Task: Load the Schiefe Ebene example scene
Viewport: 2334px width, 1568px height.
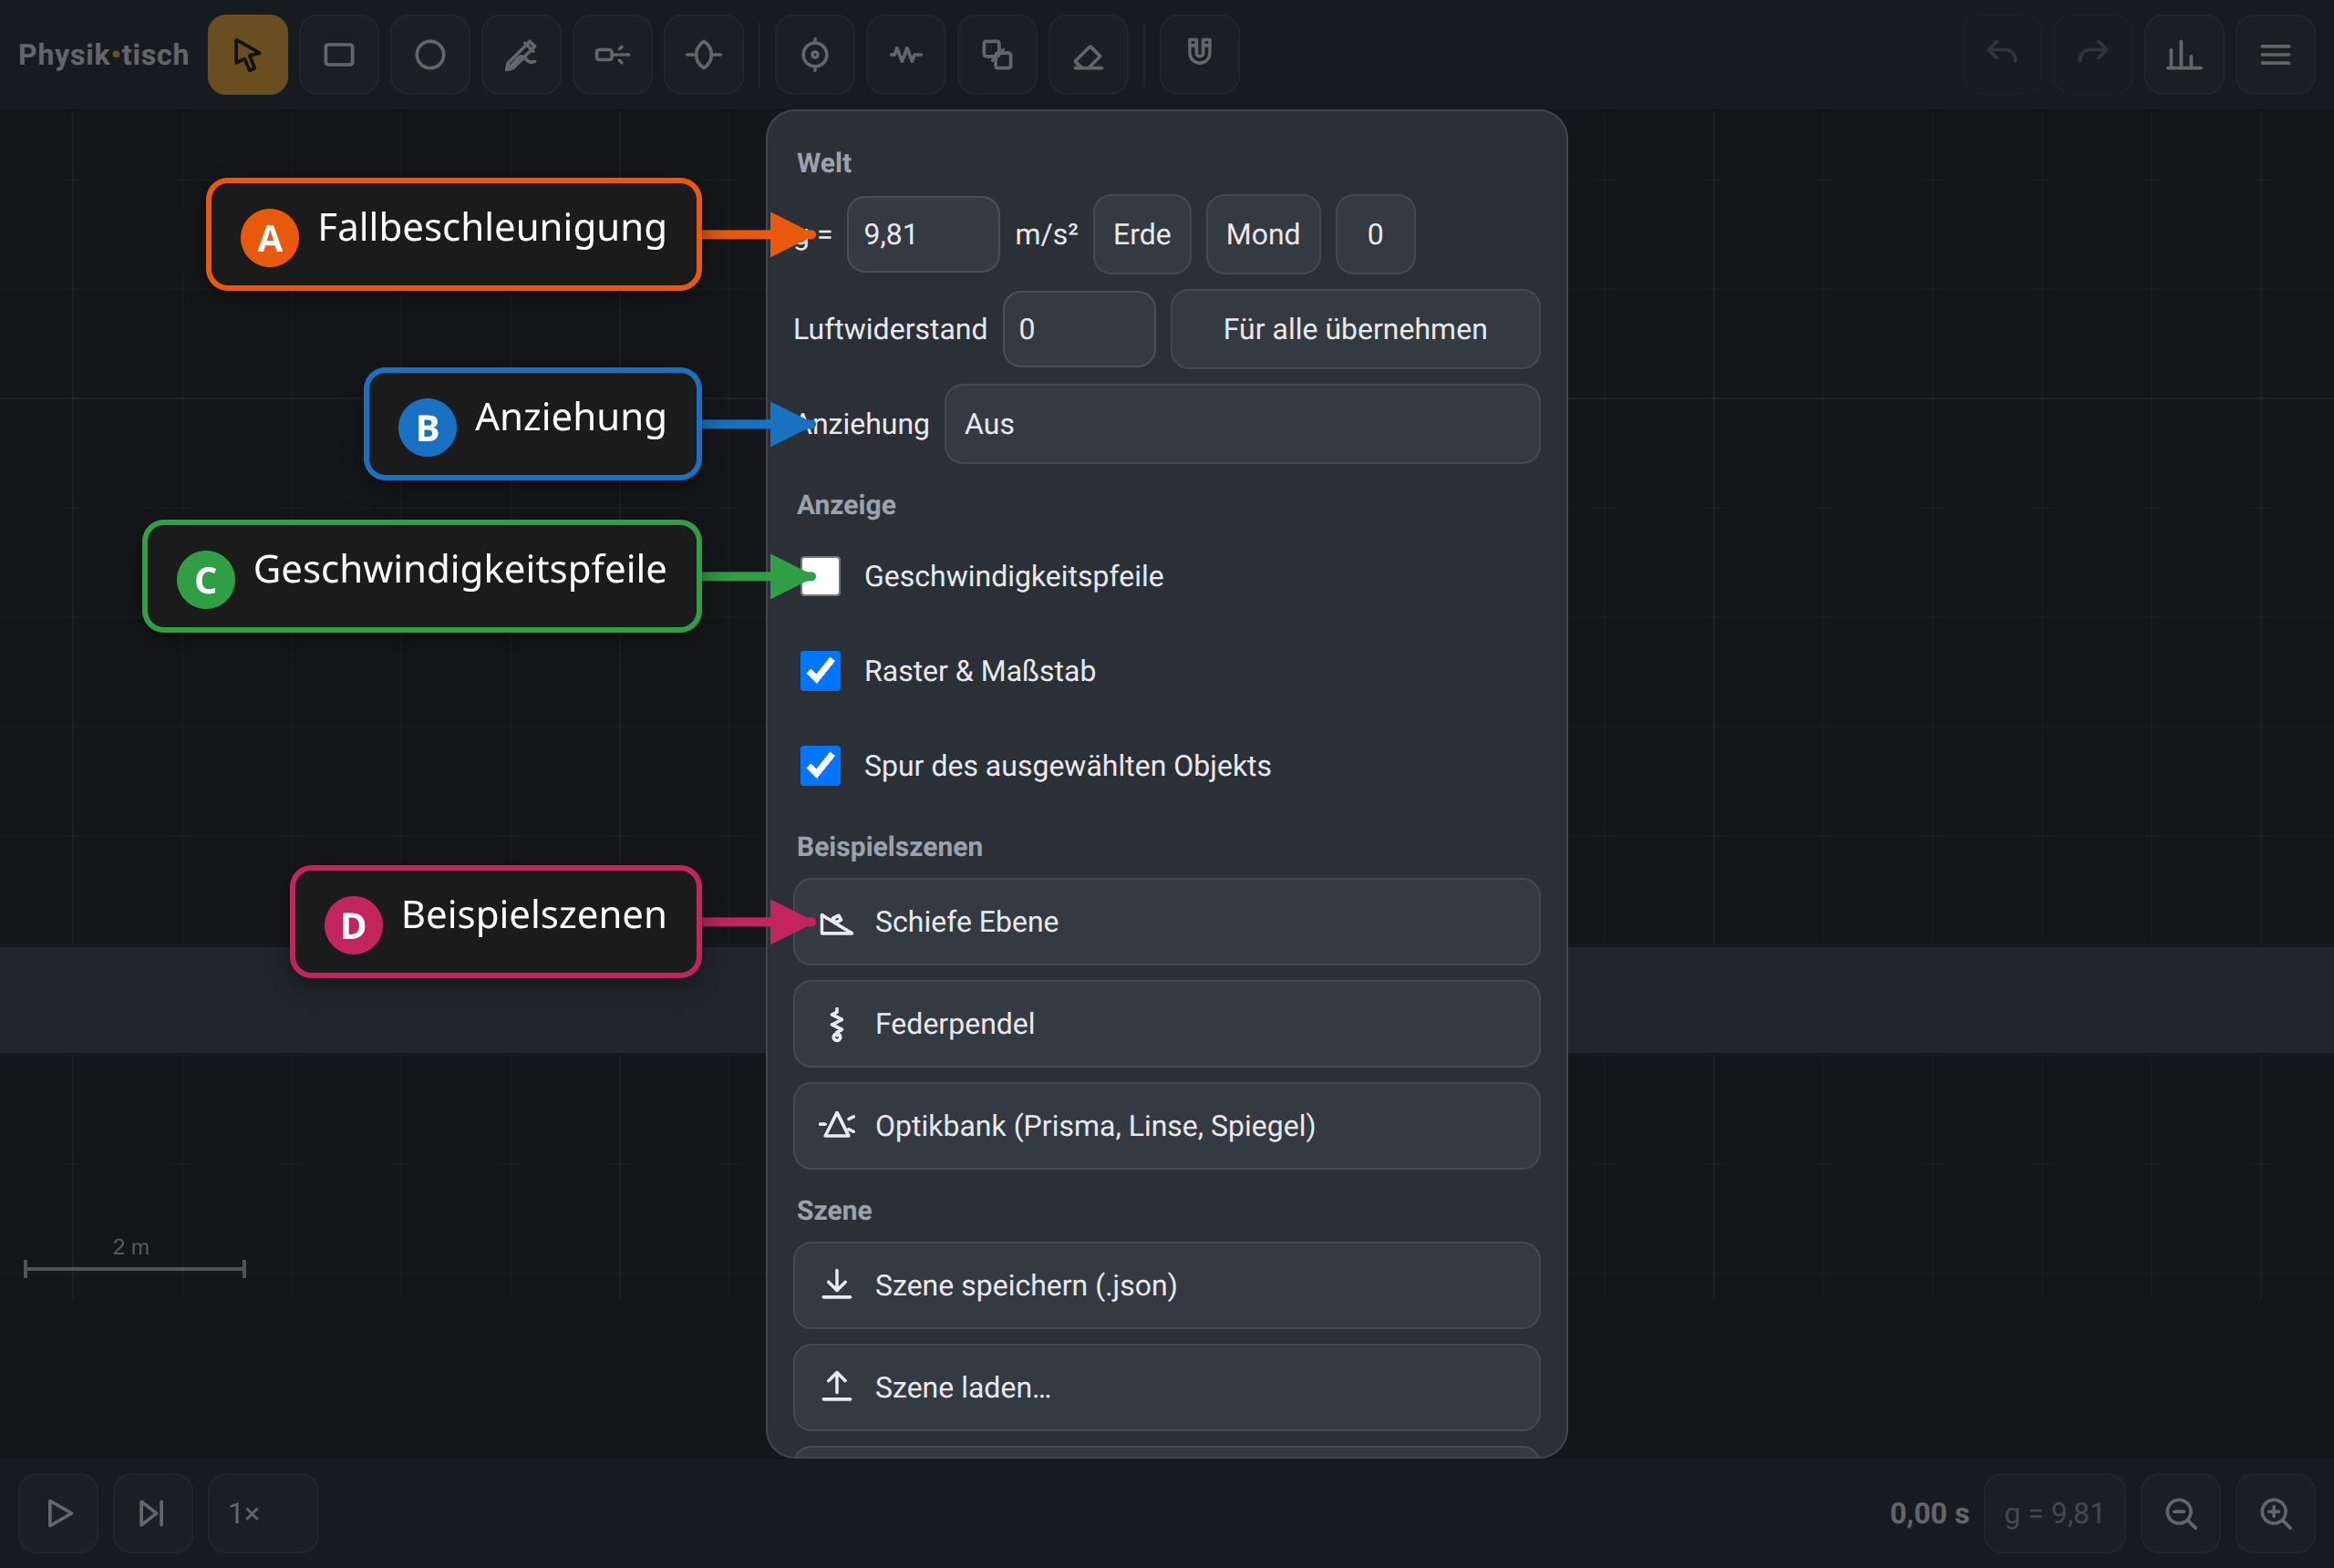Action: coord(1166,922)
